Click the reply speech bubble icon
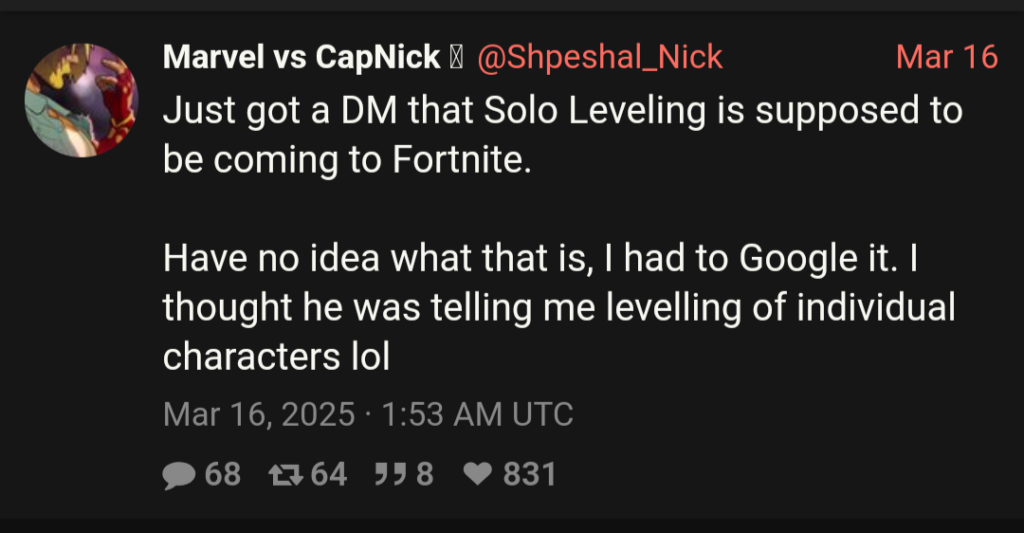This screenshot has height=533, width=1024. [180, 473]
